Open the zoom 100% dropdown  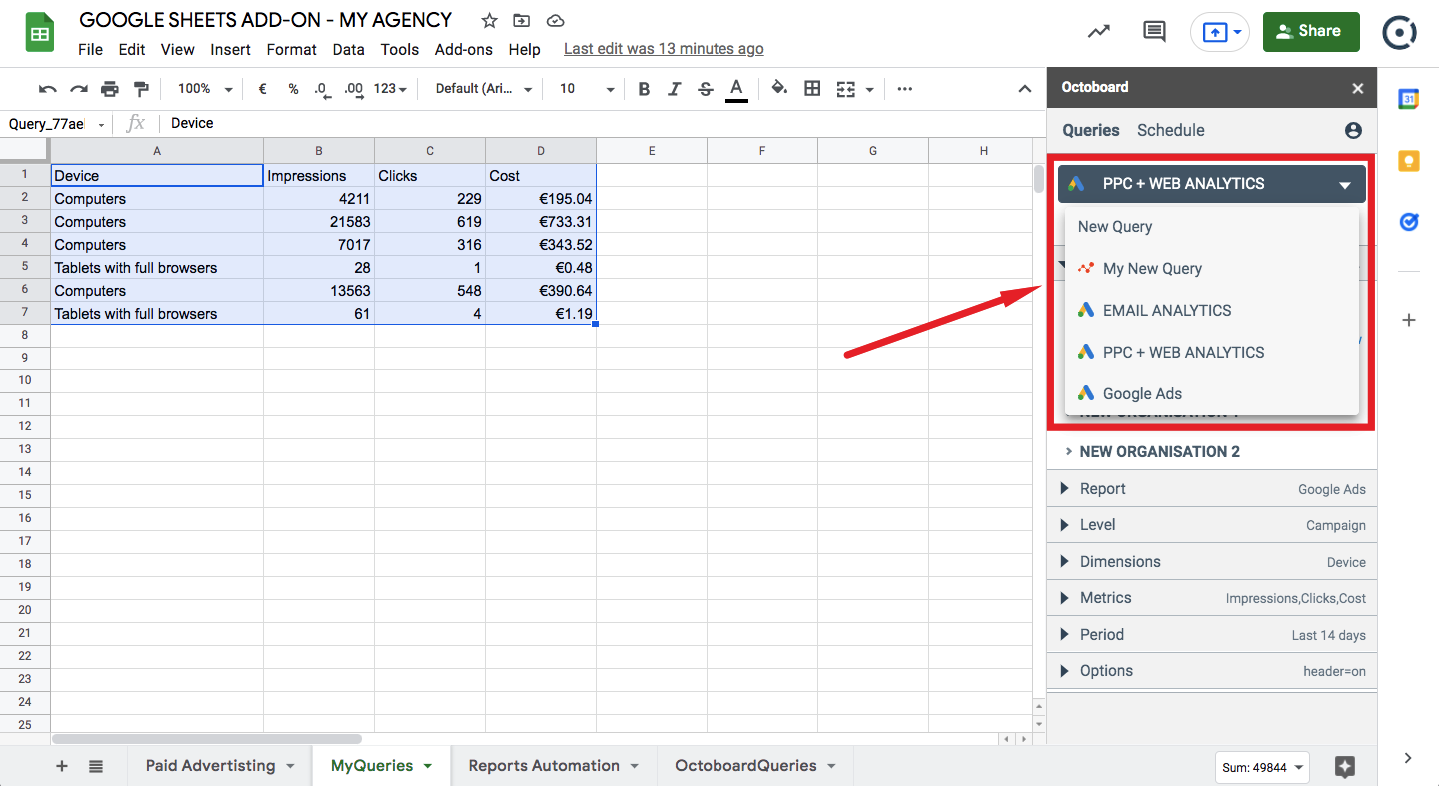pos(205,89)
